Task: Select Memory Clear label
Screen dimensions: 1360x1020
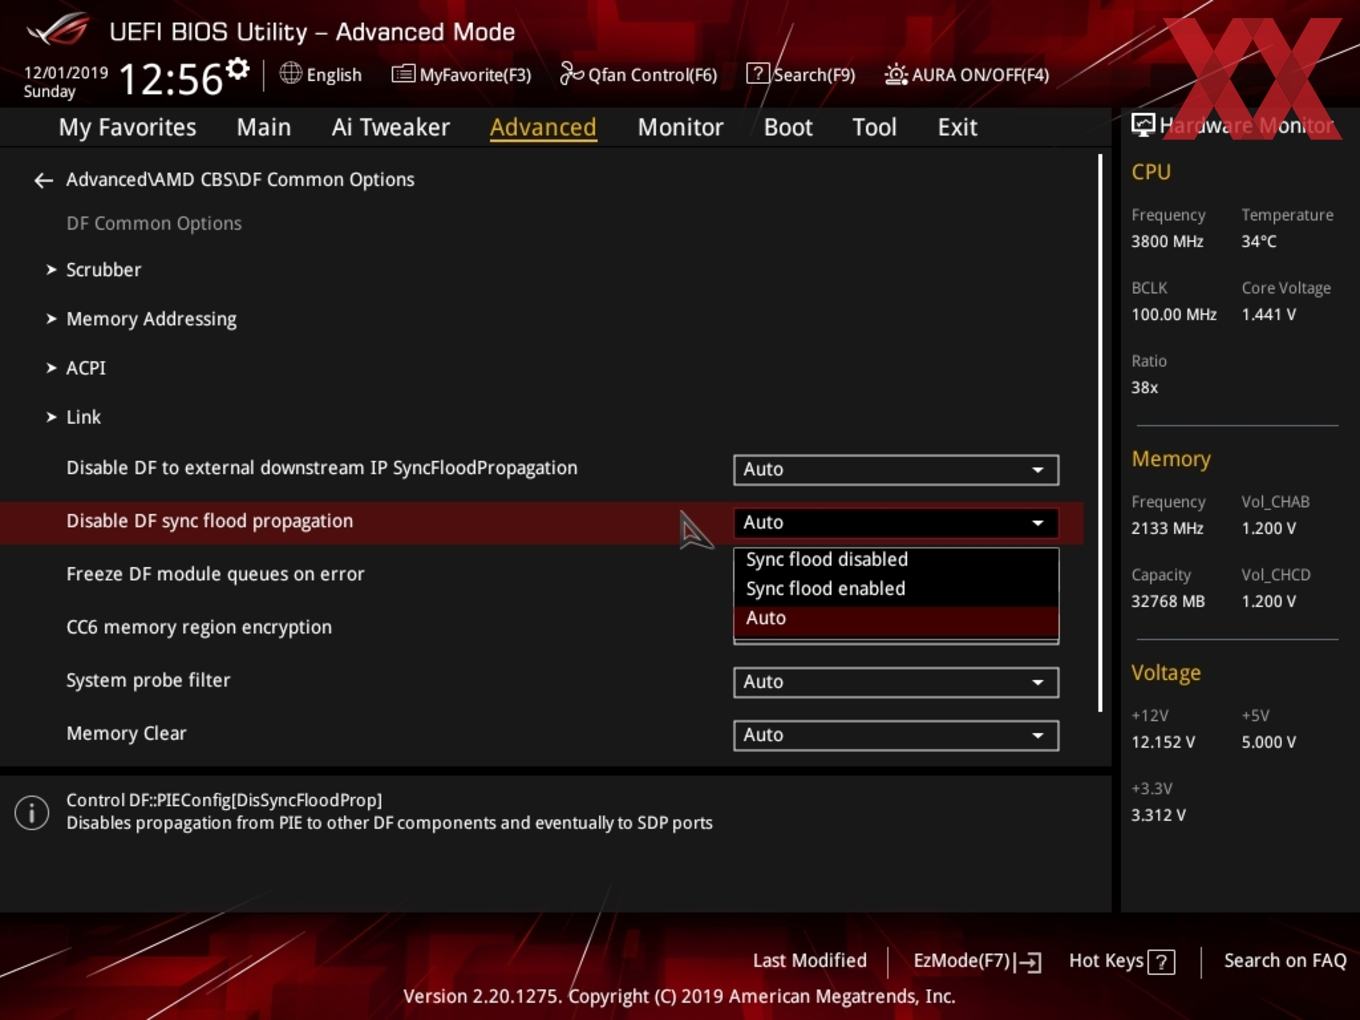Action: coord(126,733)
